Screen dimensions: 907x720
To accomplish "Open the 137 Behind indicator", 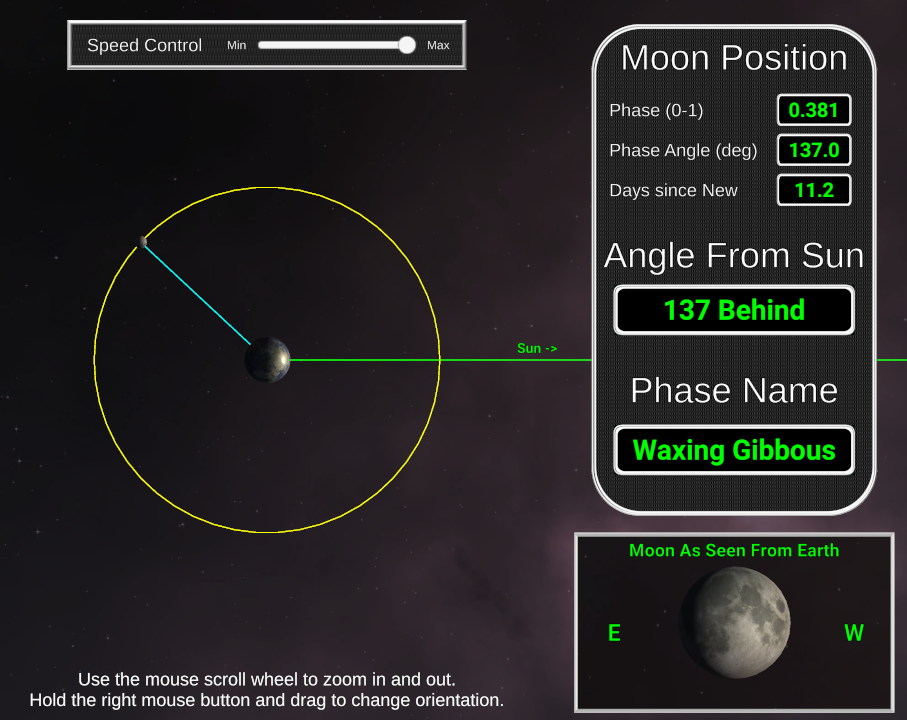I will point(733,310).
